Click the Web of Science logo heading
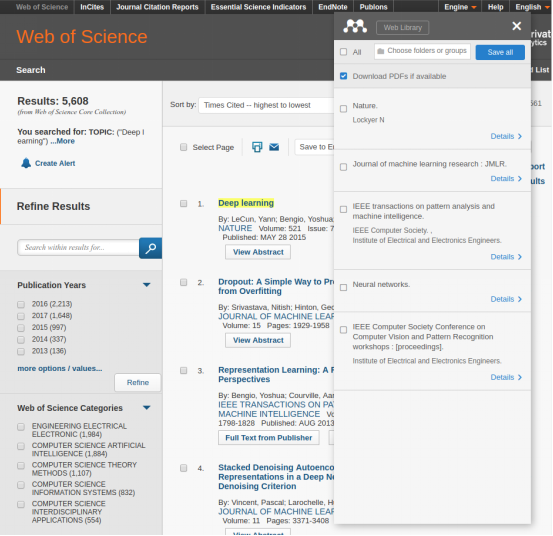 [x=82, y=37]
